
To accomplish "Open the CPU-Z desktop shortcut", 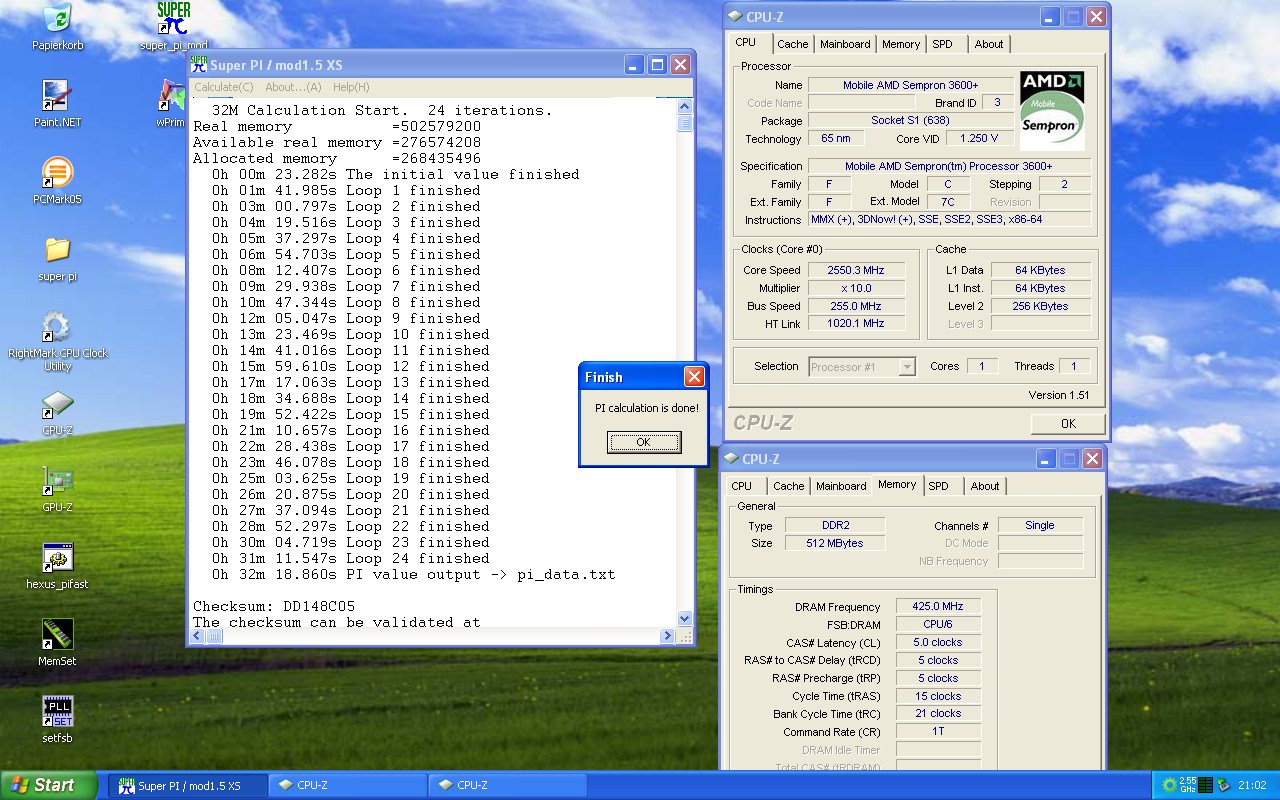I will [57, 404].
